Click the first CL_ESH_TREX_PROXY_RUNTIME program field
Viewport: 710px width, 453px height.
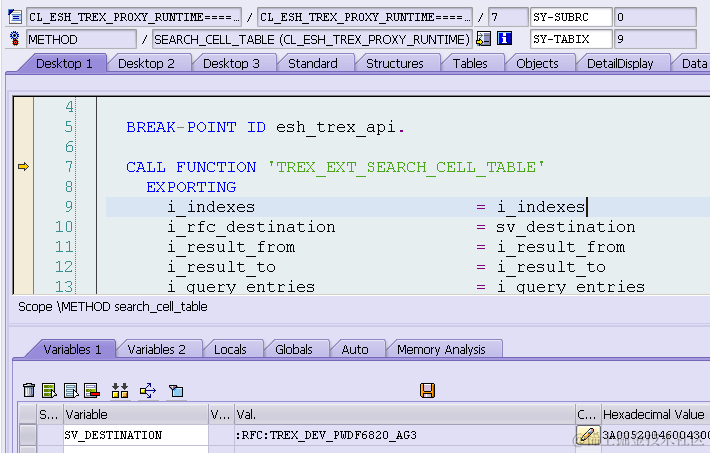[134, 17]
